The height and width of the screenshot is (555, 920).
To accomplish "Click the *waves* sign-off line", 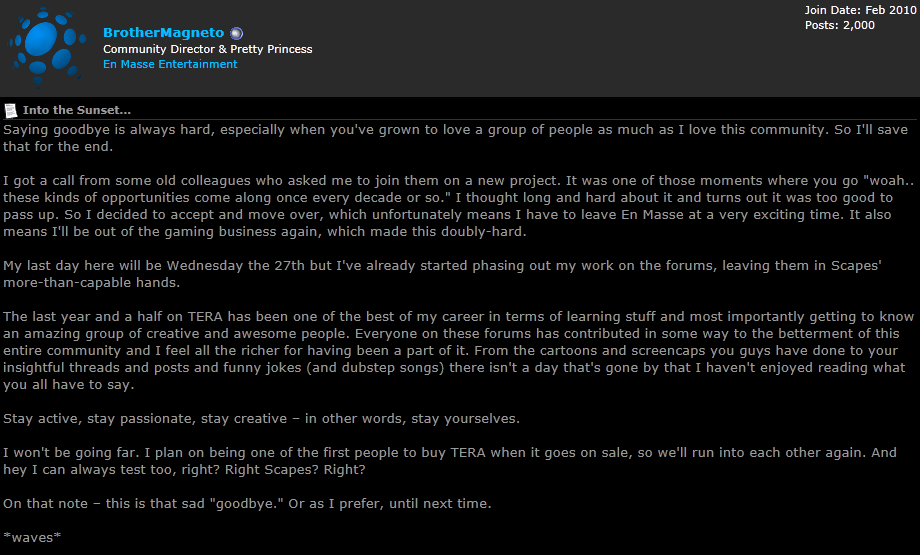I will (32, 537).
